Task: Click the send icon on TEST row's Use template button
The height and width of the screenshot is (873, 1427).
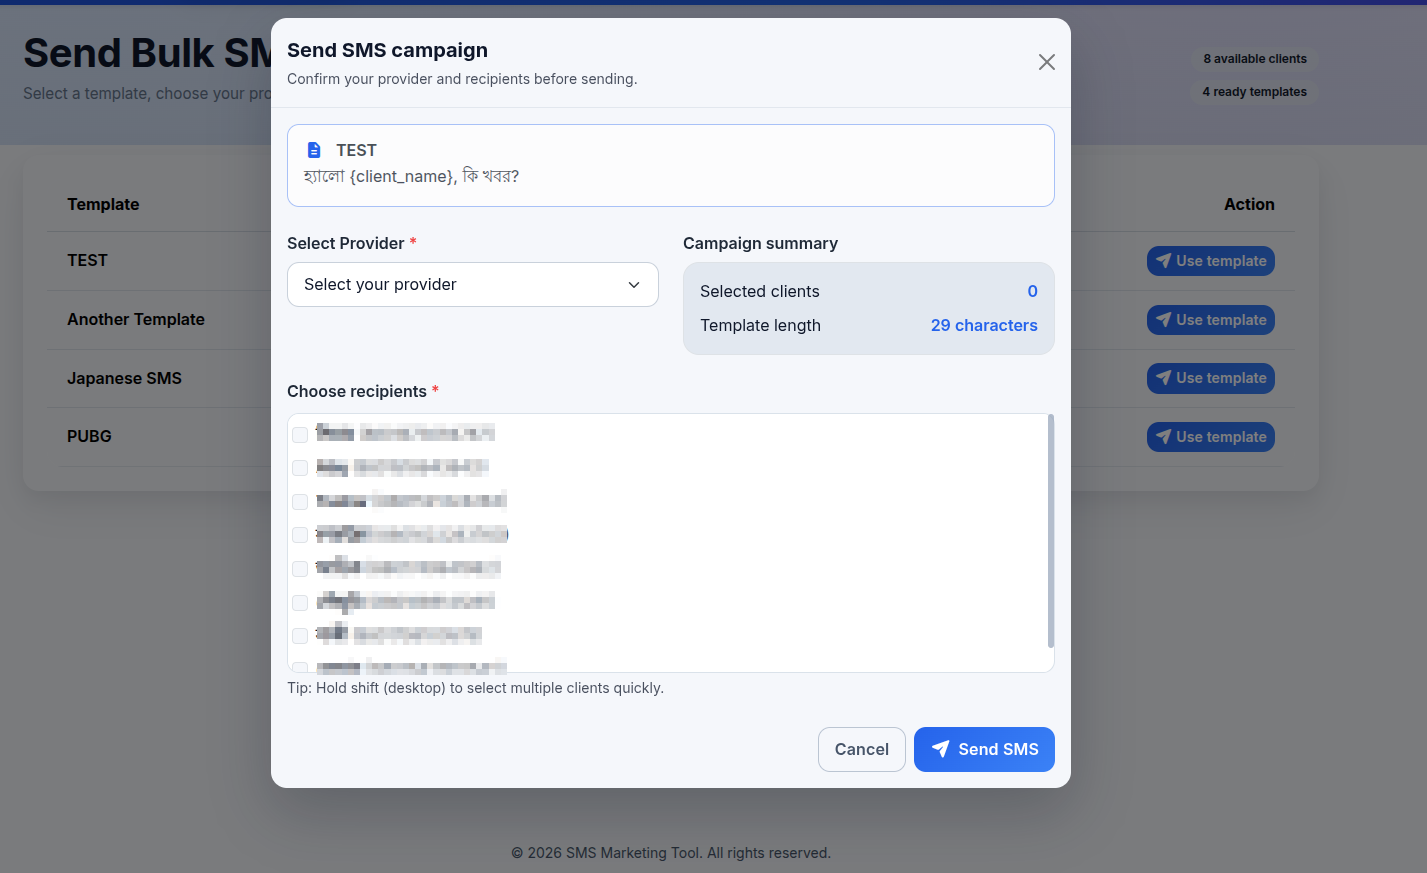Action: [x=1164, y=260]
